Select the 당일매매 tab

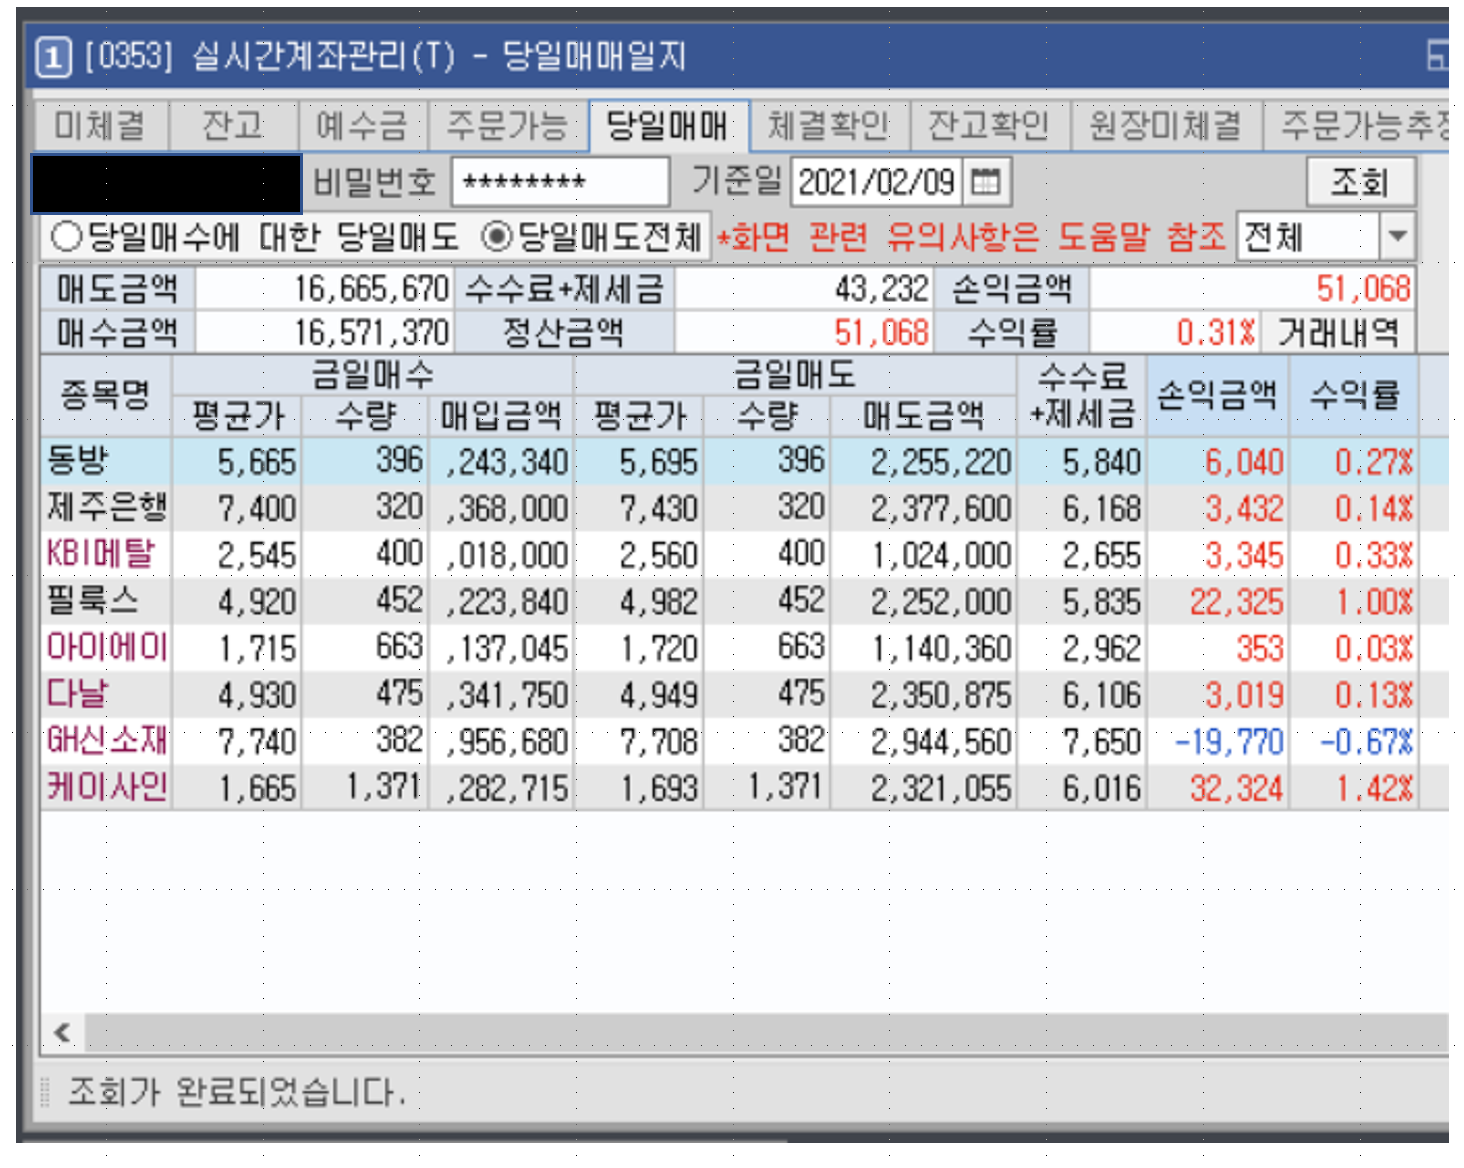pyautogui.click(x=667, y=126)
